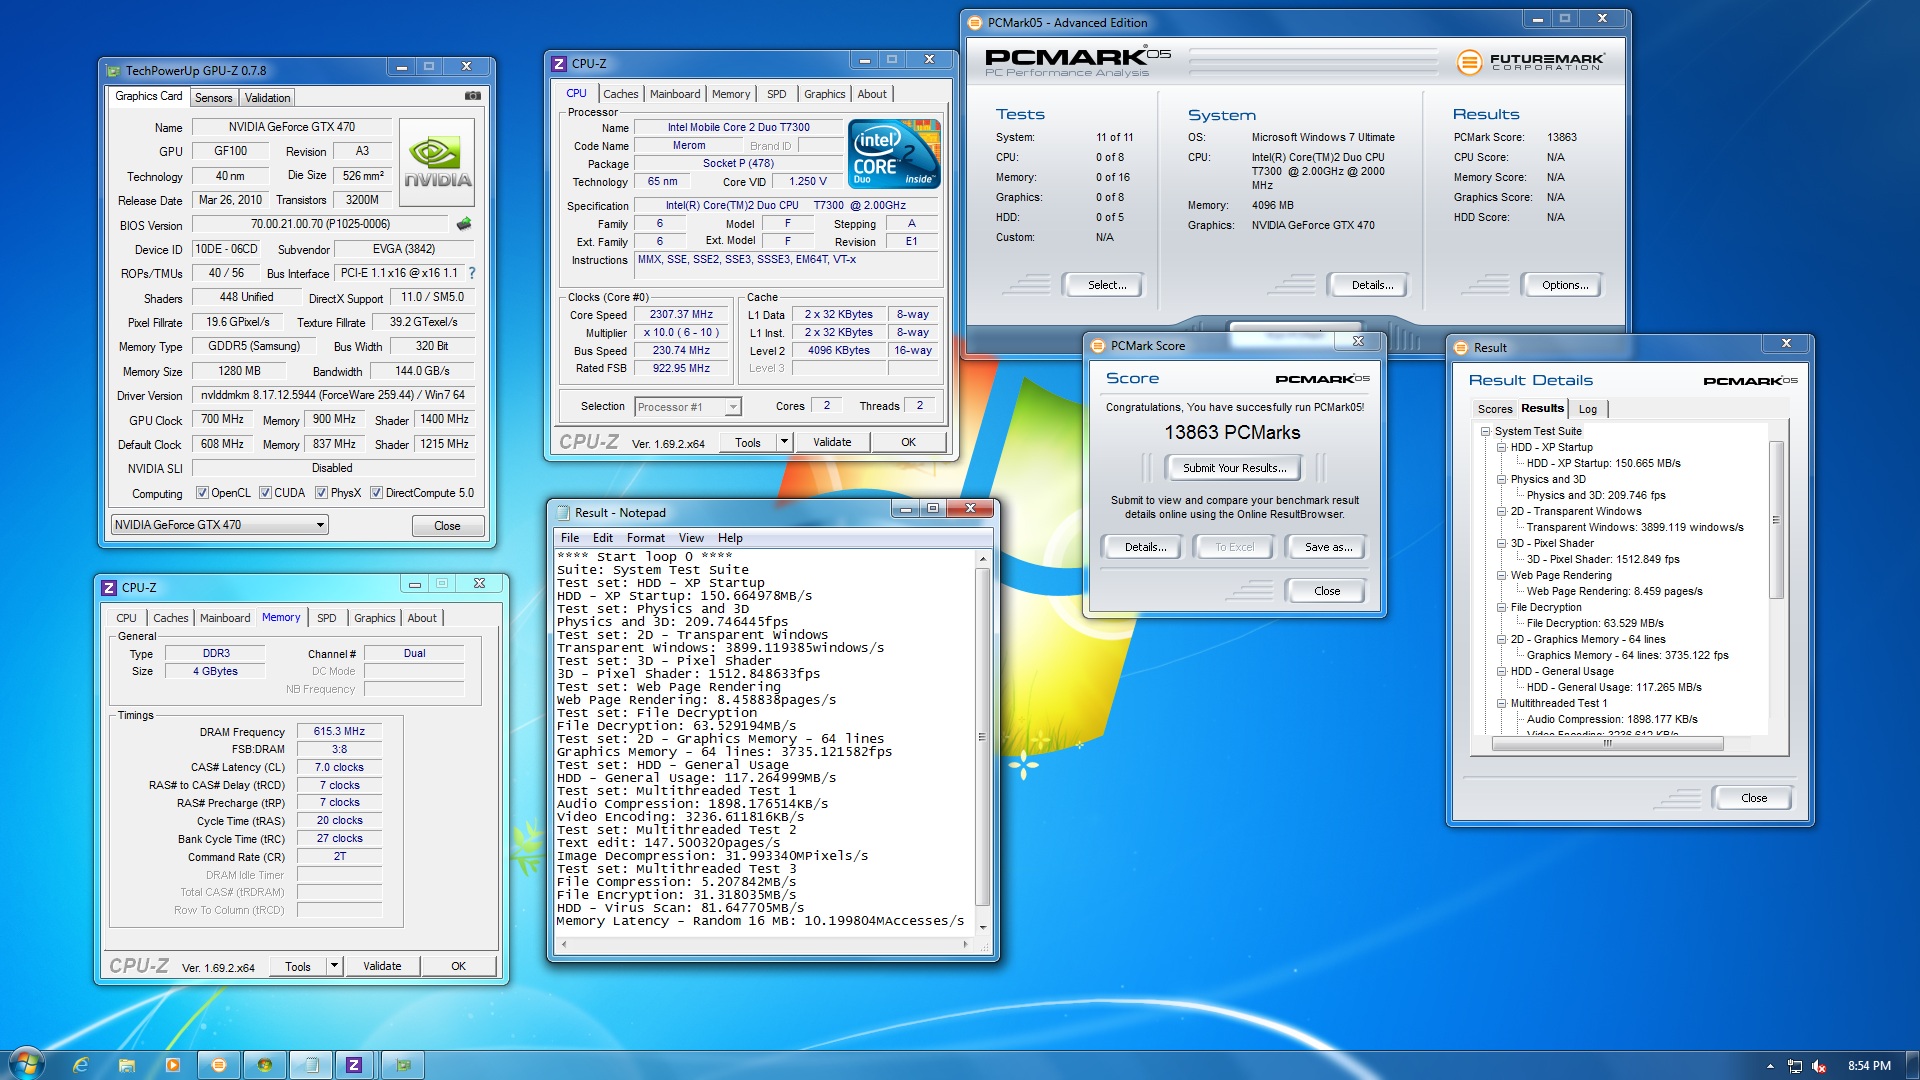1920x1080 pixels.
Task: Open the Tools dropdown arrow in Memory CPU-Z
Action: pyautogui.click(x=334, y=966)
